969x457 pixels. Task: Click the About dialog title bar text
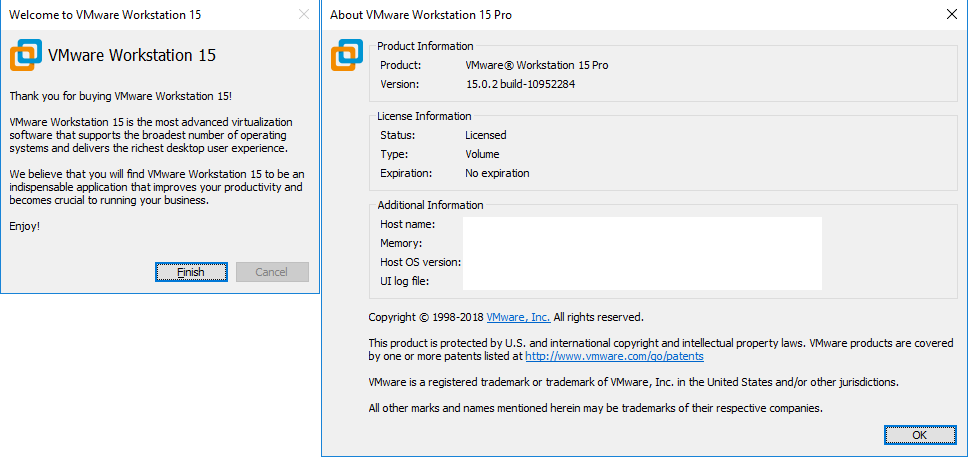tap(421, 15)
